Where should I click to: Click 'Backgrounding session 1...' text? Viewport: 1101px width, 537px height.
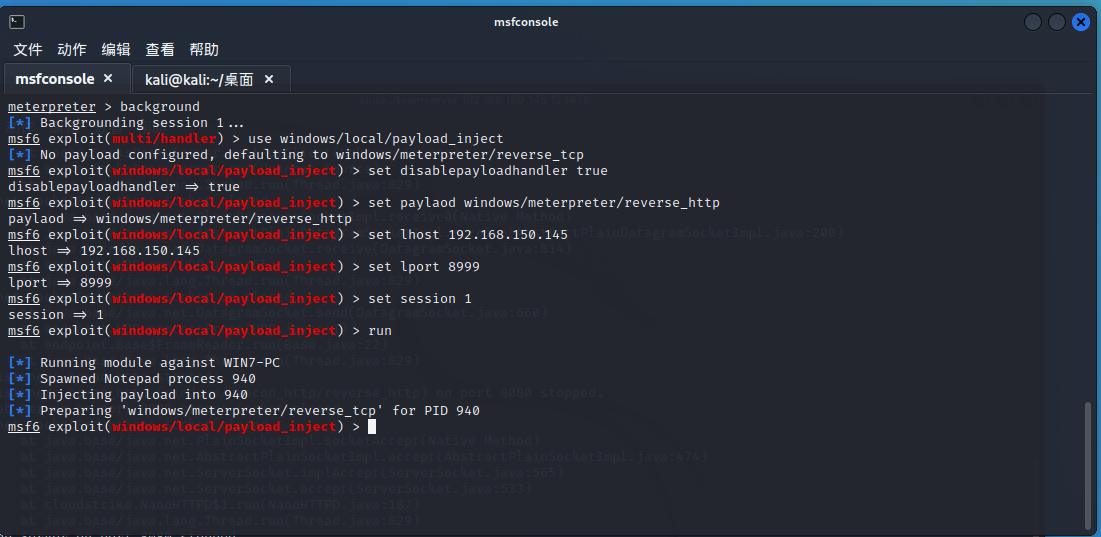coord(143,124)
